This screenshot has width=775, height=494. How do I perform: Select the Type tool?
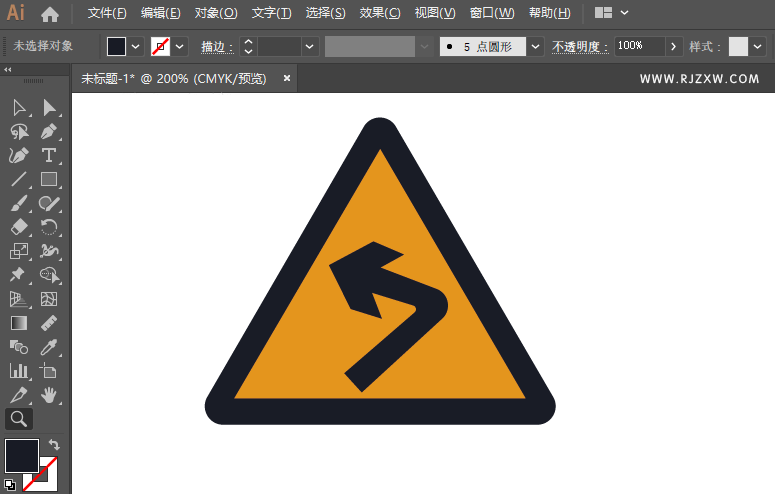click(49, 155)
